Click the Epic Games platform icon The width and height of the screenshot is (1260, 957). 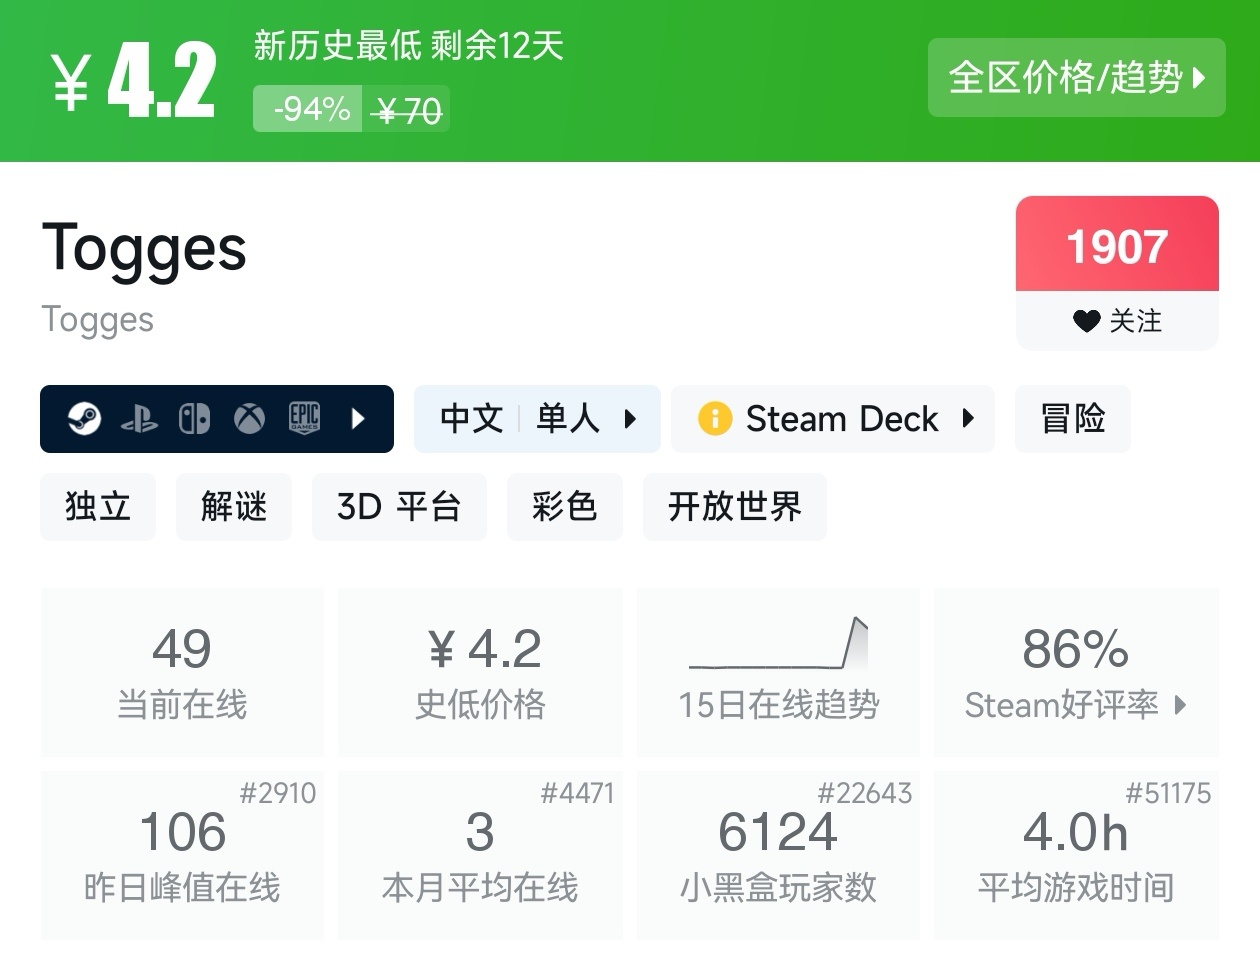[304, 418]
